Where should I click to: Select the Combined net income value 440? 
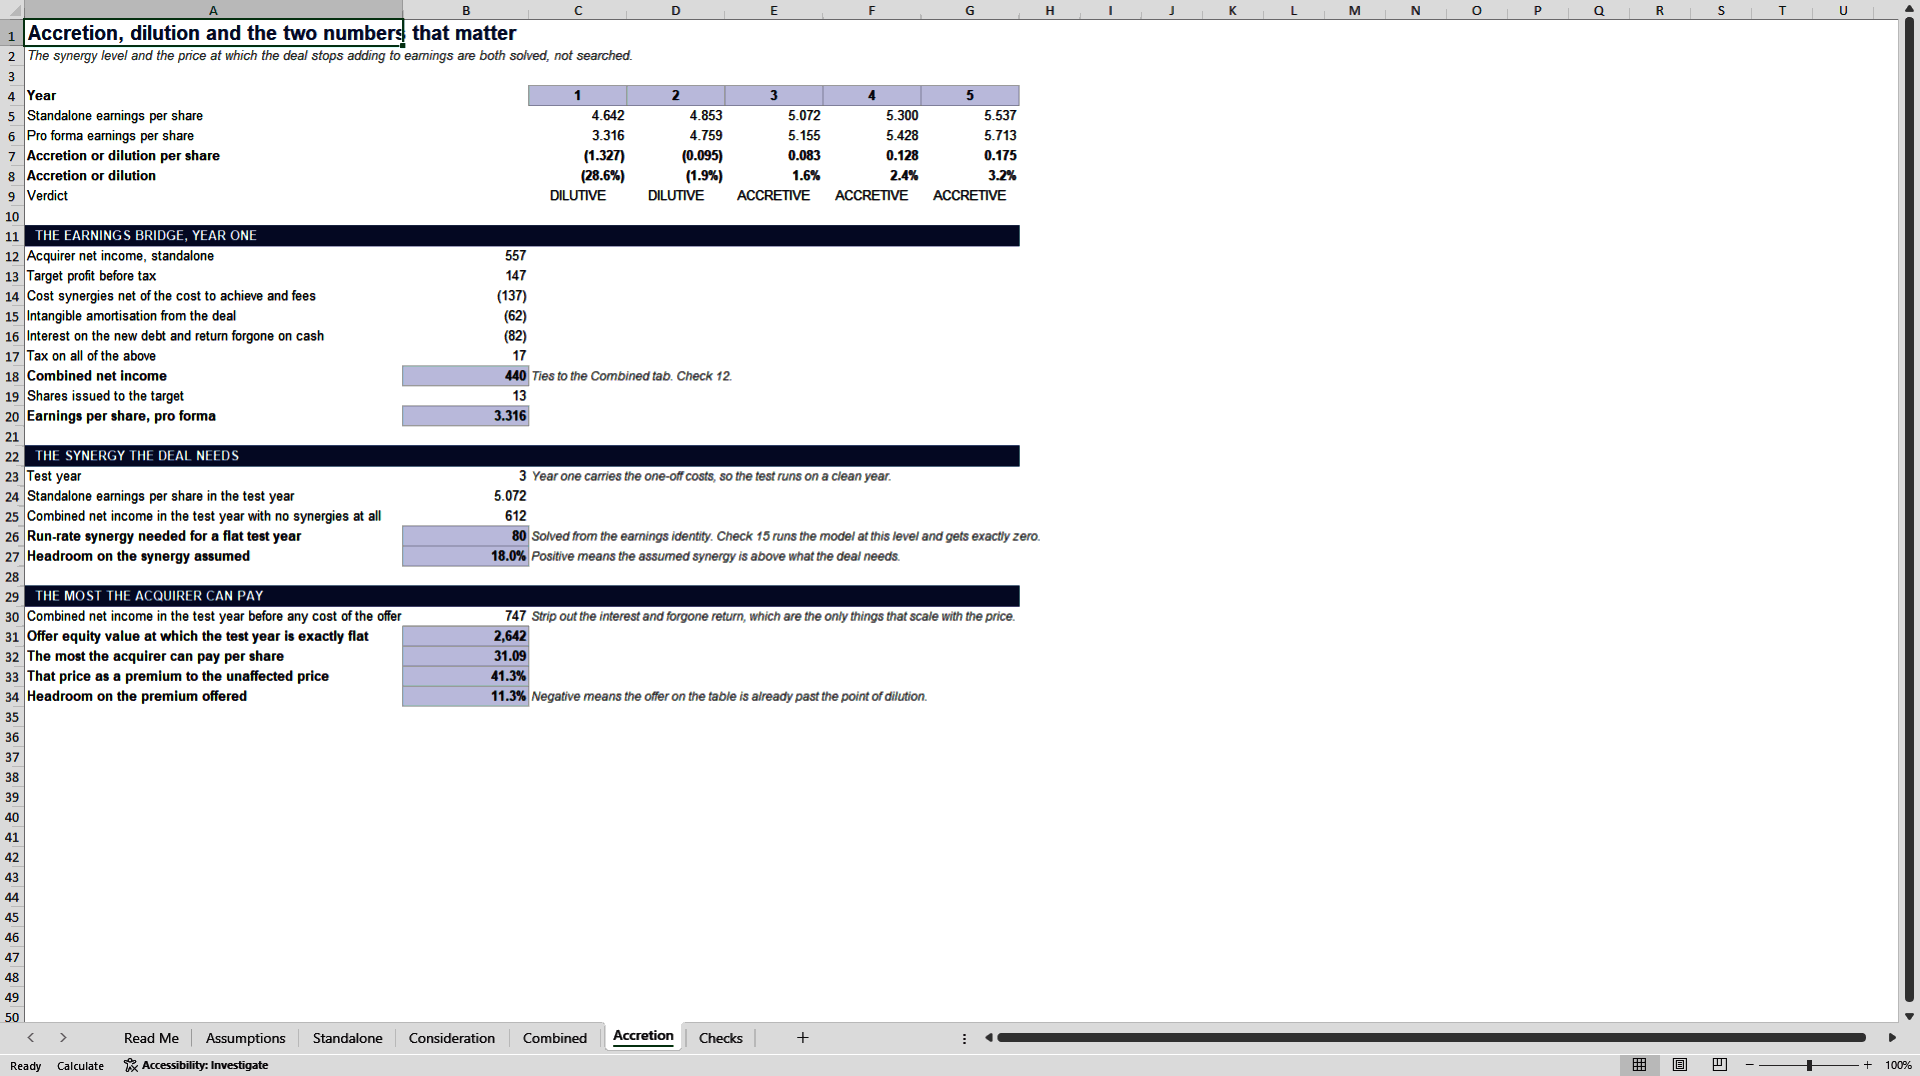[466, 376]
